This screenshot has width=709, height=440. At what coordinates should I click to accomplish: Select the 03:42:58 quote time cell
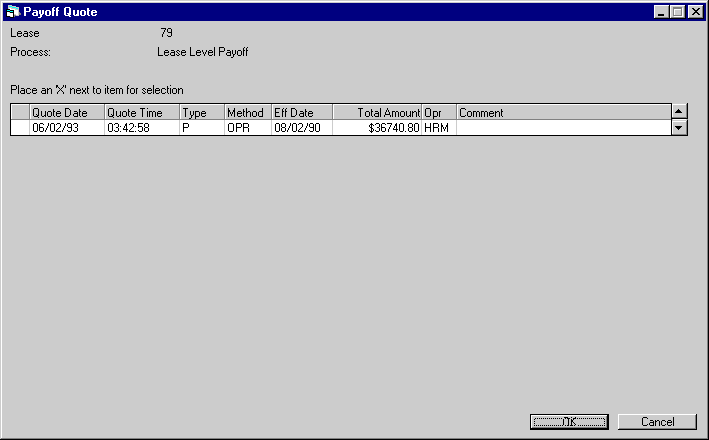pyautogui.click(x=142, y=128)
